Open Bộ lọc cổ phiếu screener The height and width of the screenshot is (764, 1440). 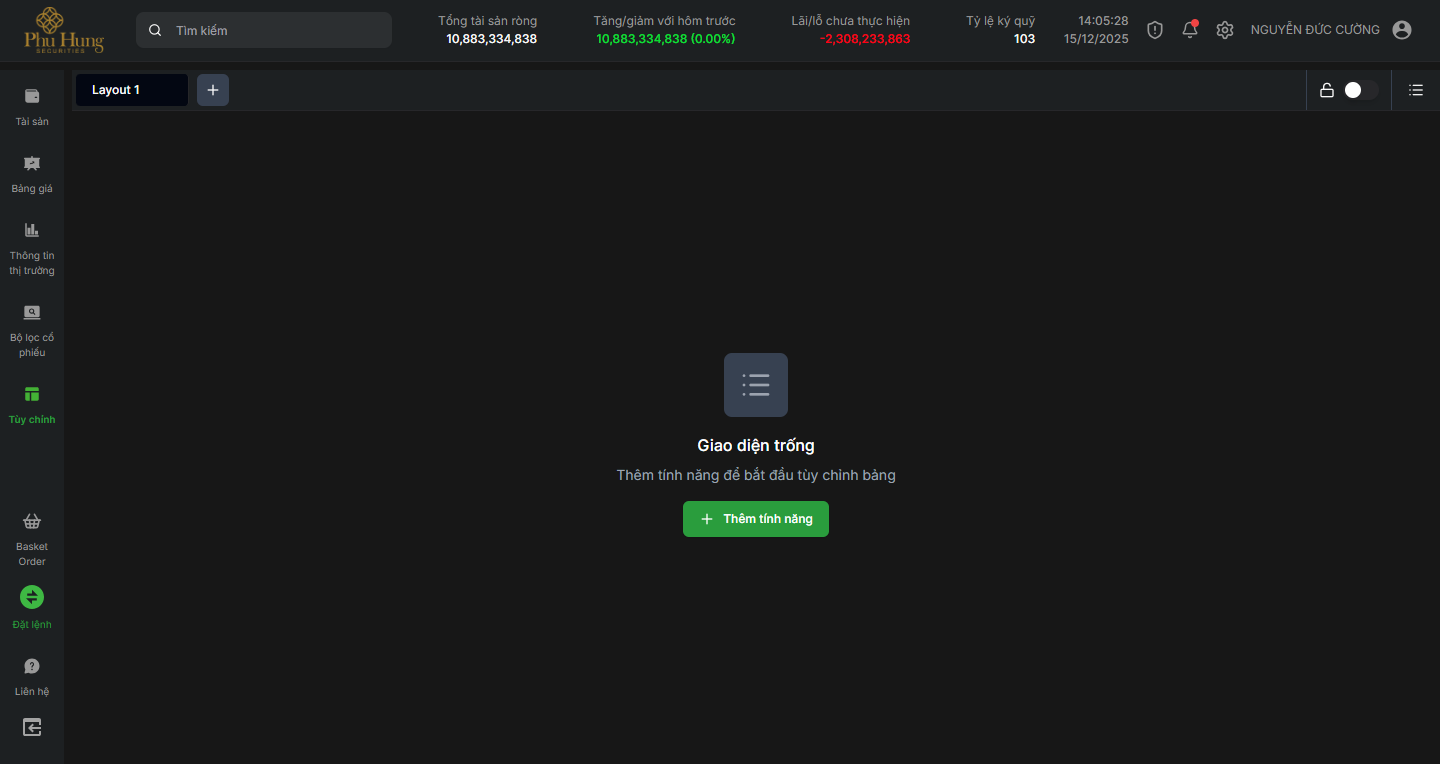[32, 313]
